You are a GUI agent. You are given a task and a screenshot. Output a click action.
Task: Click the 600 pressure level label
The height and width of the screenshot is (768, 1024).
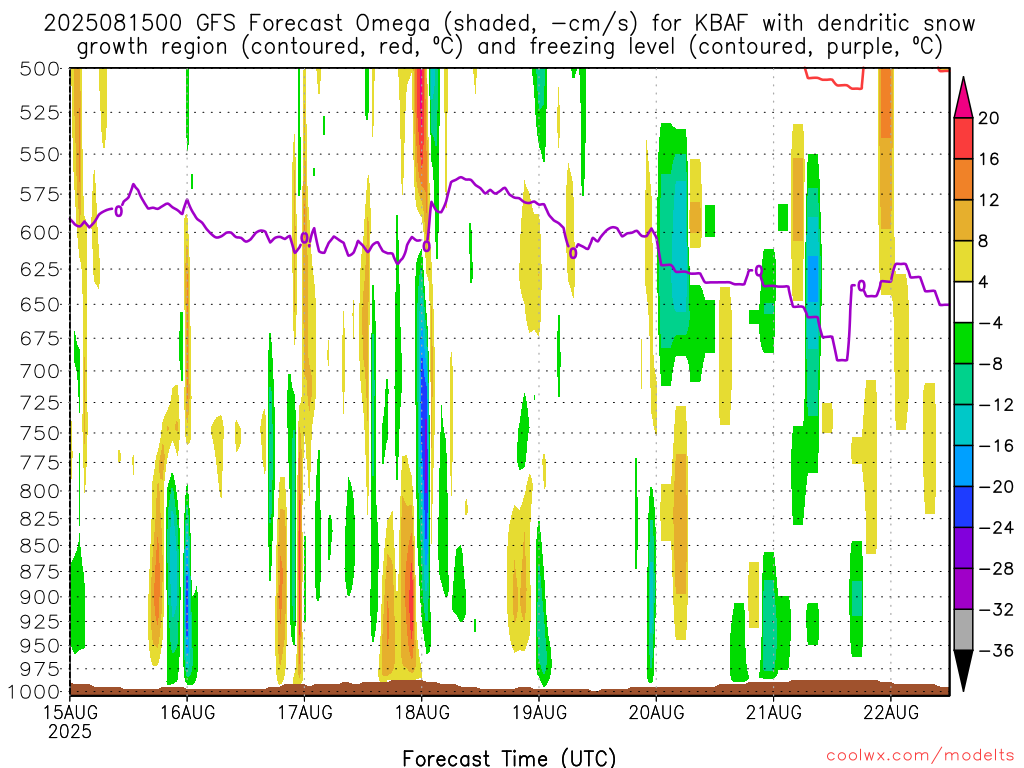[40, 232]
